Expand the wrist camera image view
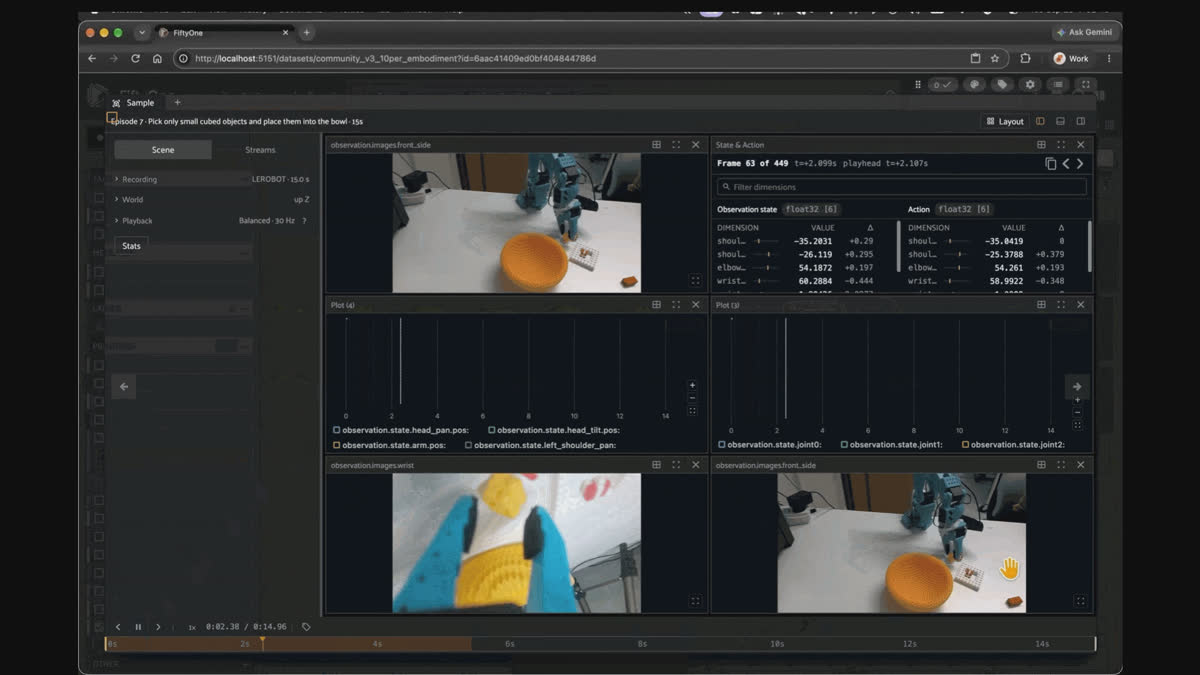1200x675 pixels. (x=695, y=601)
